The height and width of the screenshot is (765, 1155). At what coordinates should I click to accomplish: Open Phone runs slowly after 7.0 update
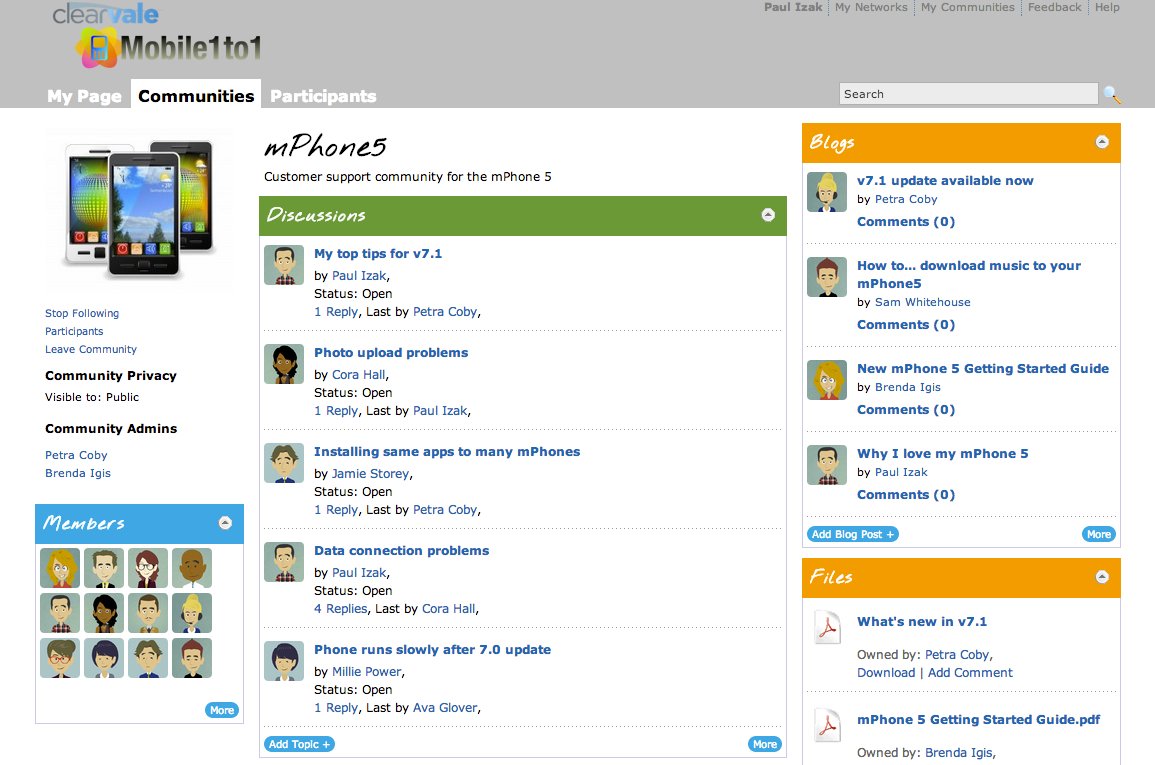point(432,650)
